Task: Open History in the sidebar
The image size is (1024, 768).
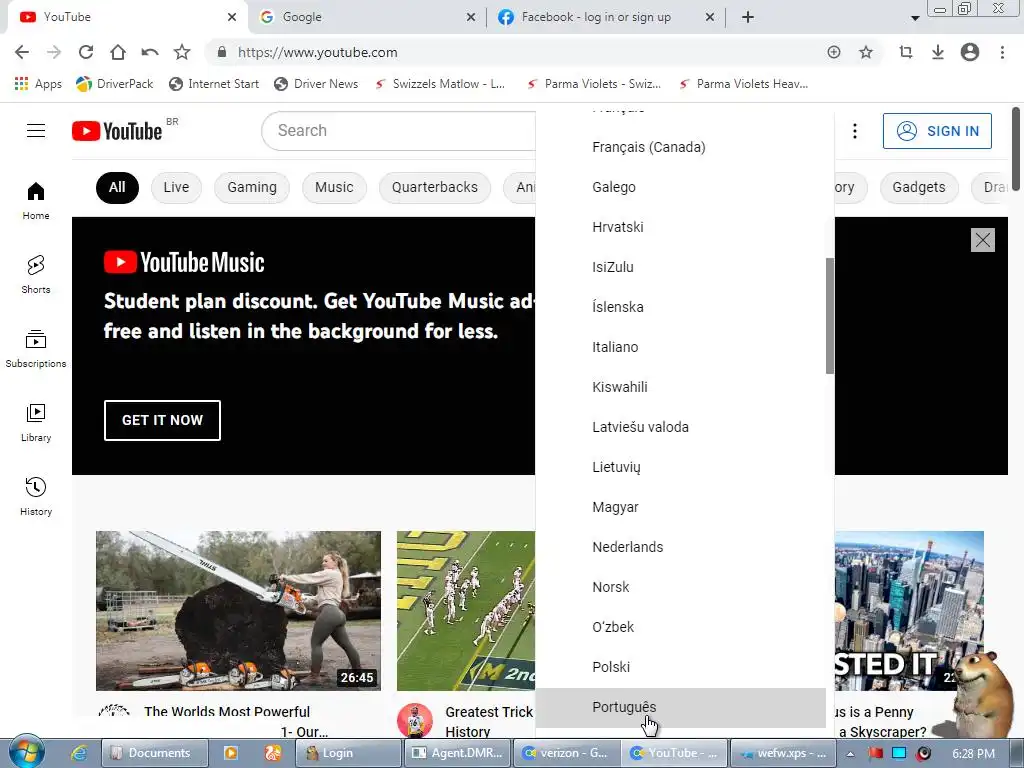Action: pos(36,496)
